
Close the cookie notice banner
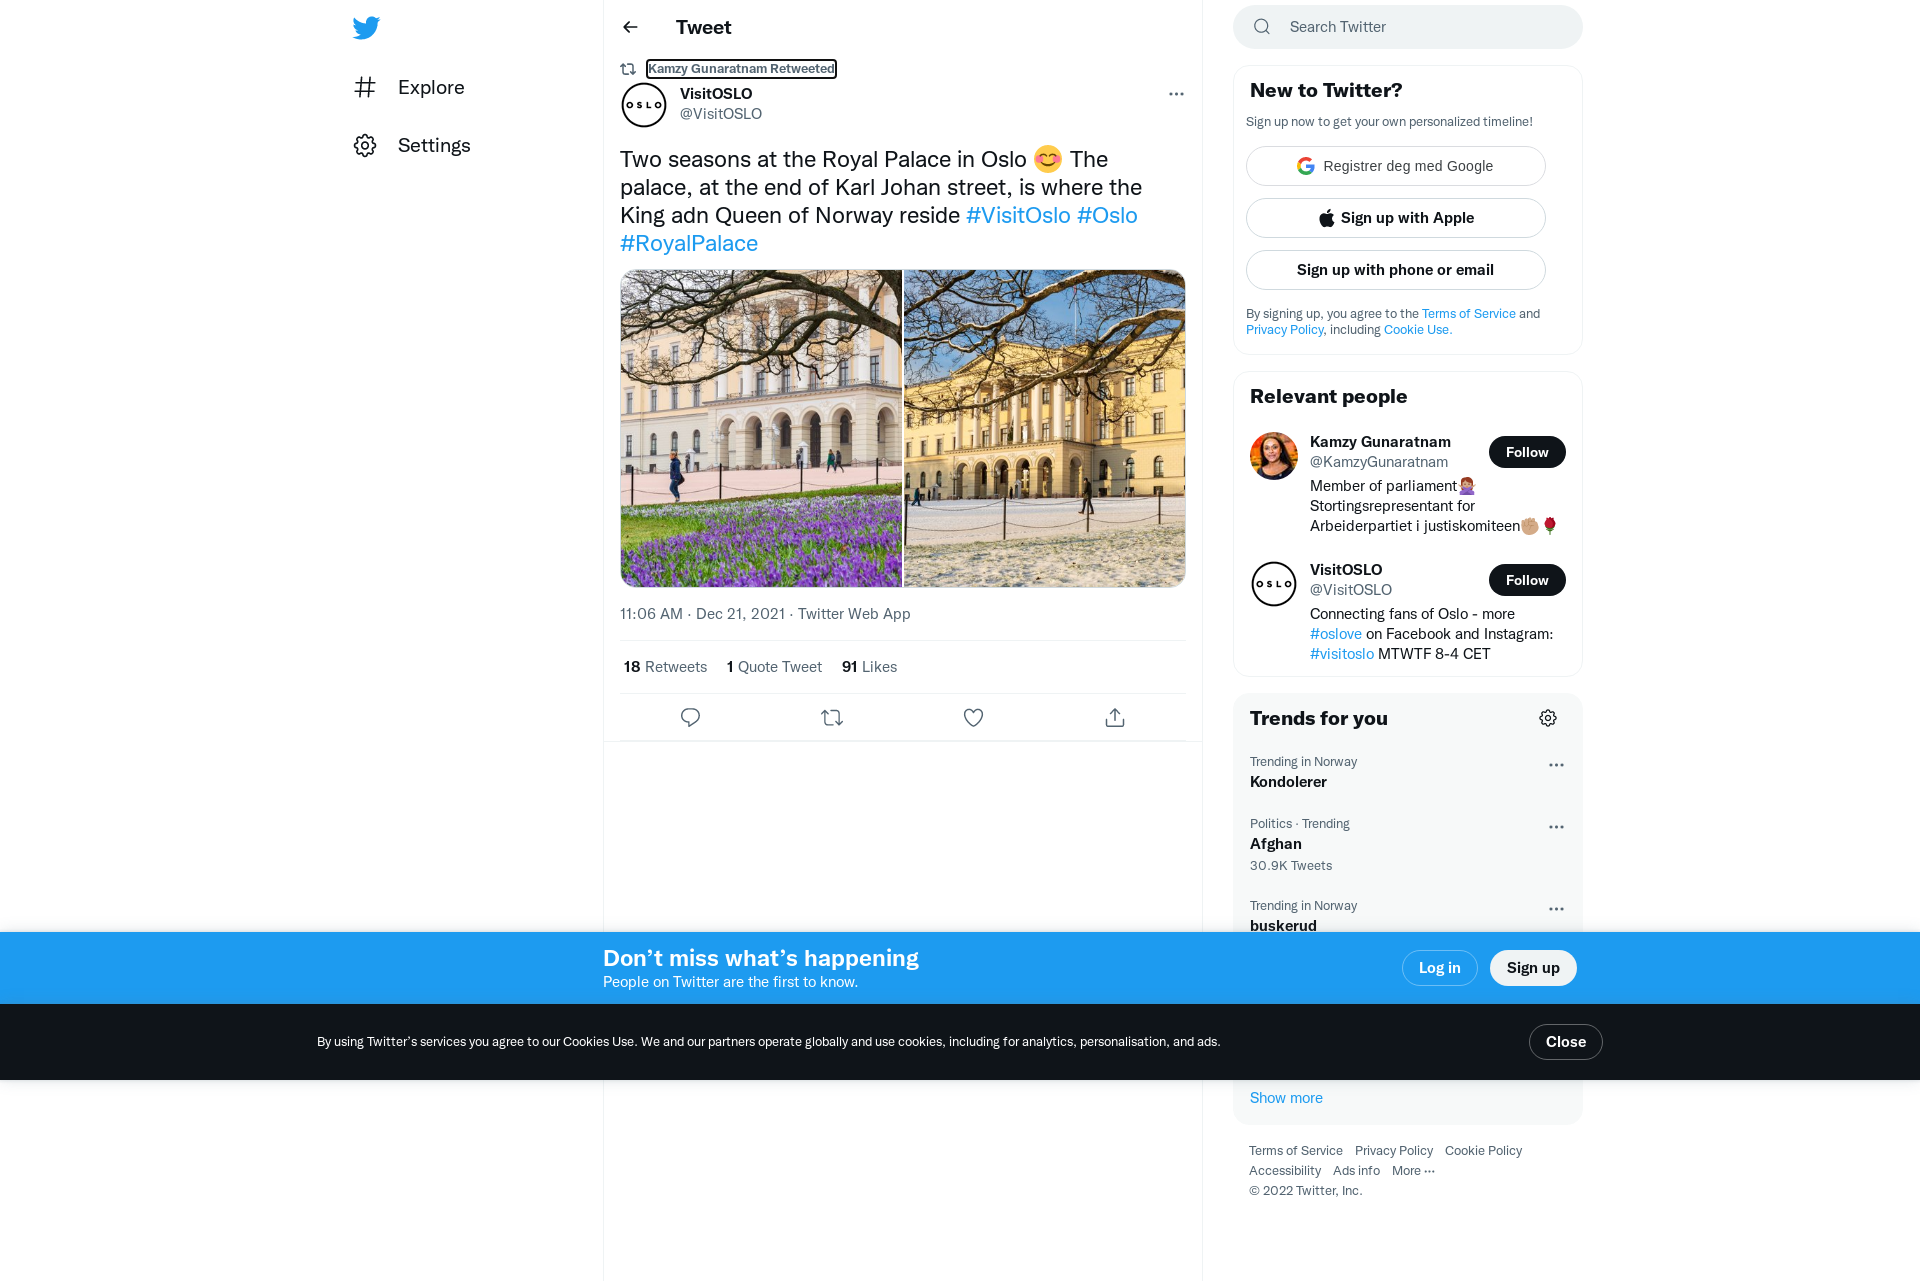point(1565,1042)
